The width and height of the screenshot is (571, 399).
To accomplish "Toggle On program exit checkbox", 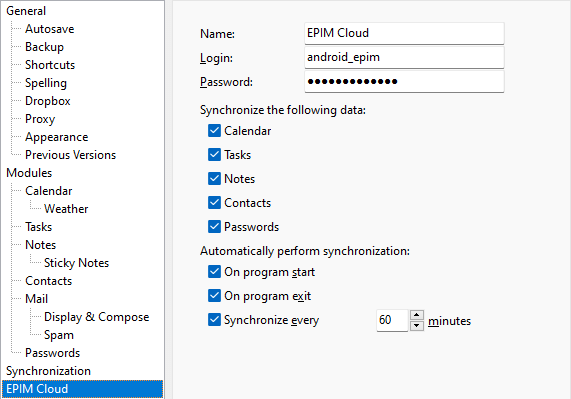I will point(214,296).
